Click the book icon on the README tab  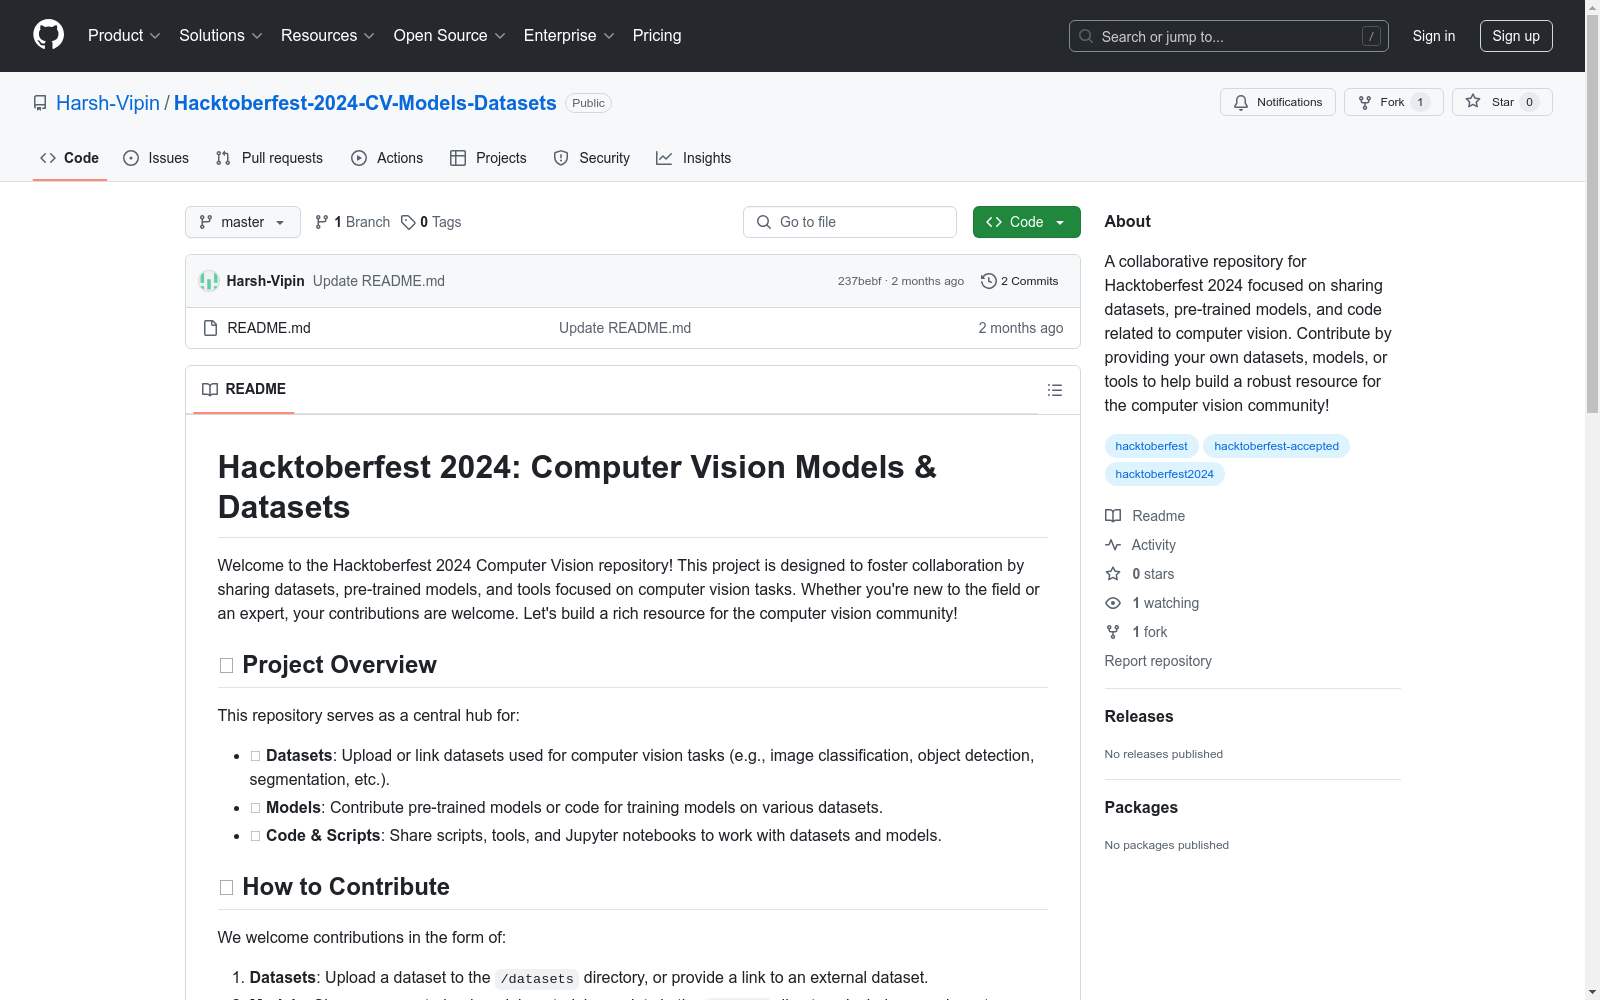pos(210,389)
